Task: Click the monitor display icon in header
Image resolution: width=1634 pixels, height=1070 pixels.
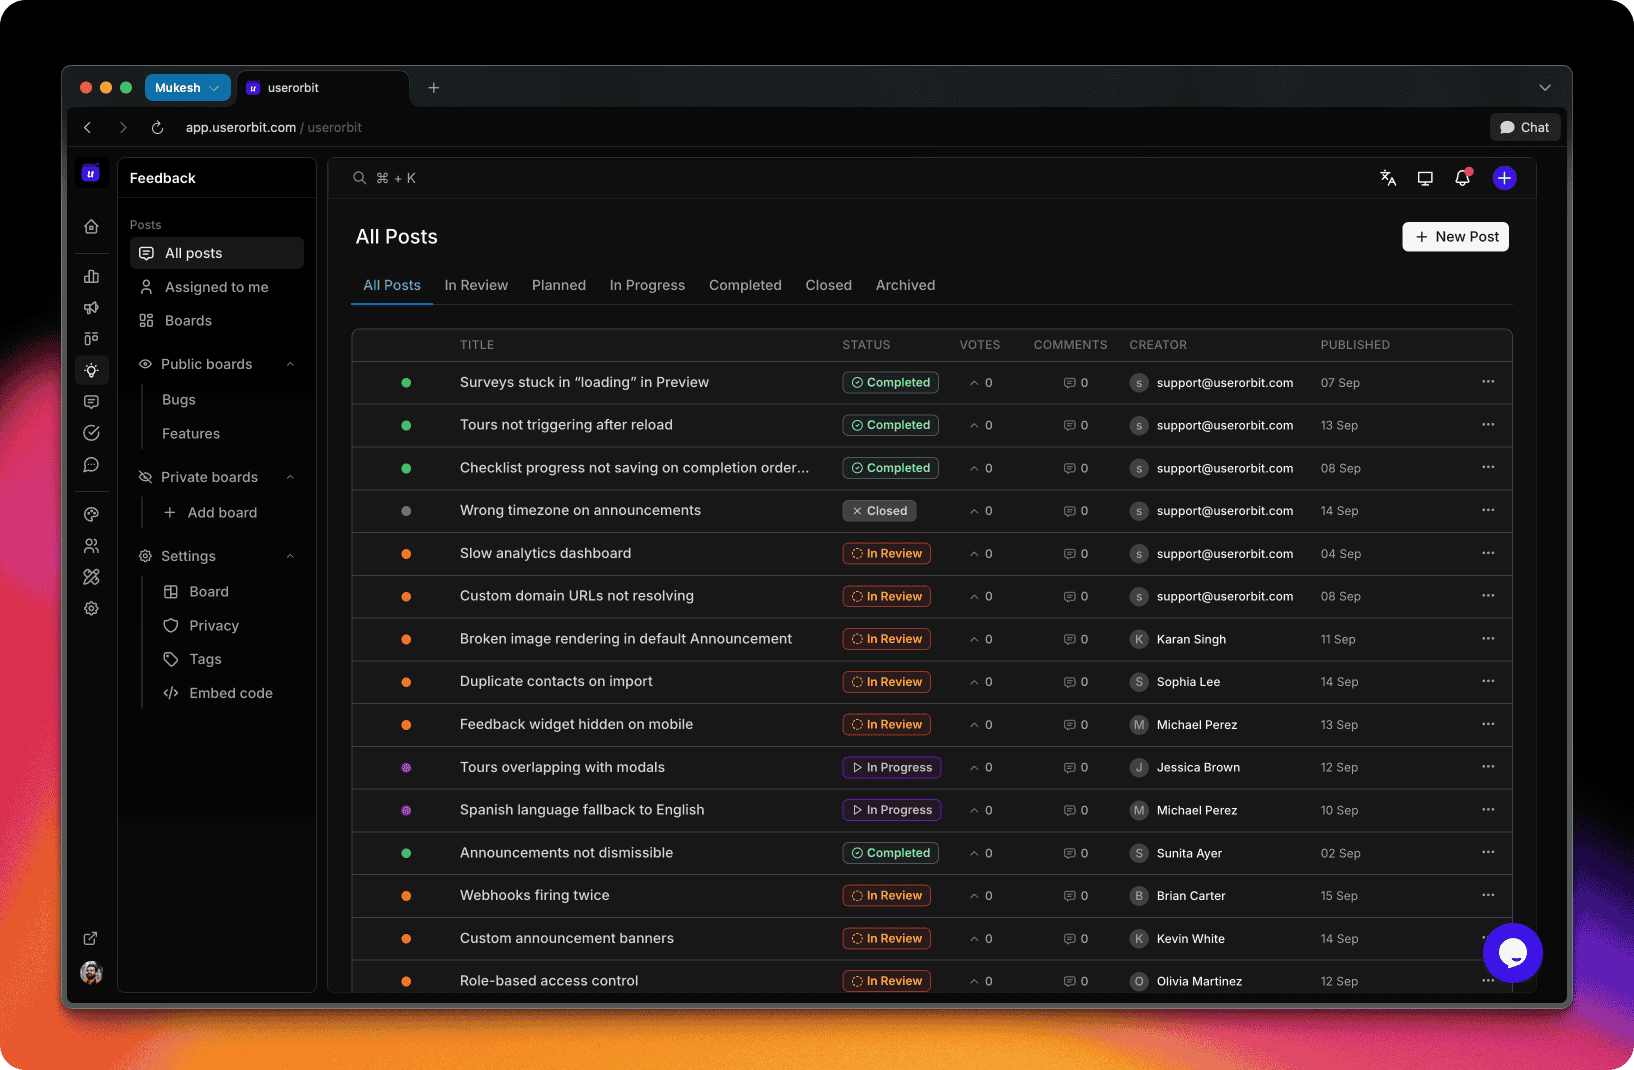Action: coord(1425,178)
